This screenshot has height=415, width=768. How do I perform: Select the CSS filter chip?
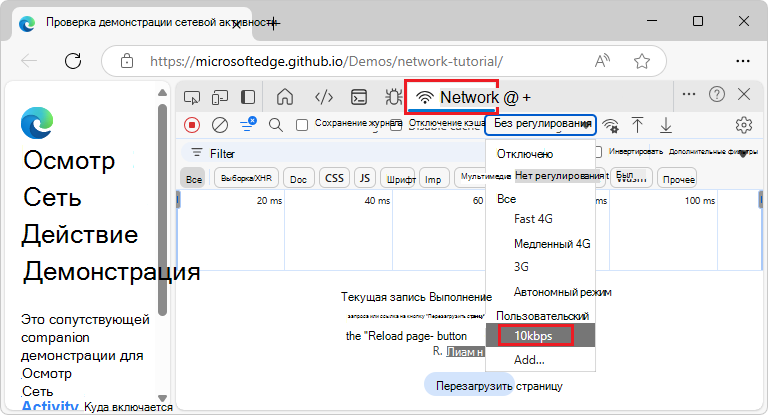click(335, 178)
